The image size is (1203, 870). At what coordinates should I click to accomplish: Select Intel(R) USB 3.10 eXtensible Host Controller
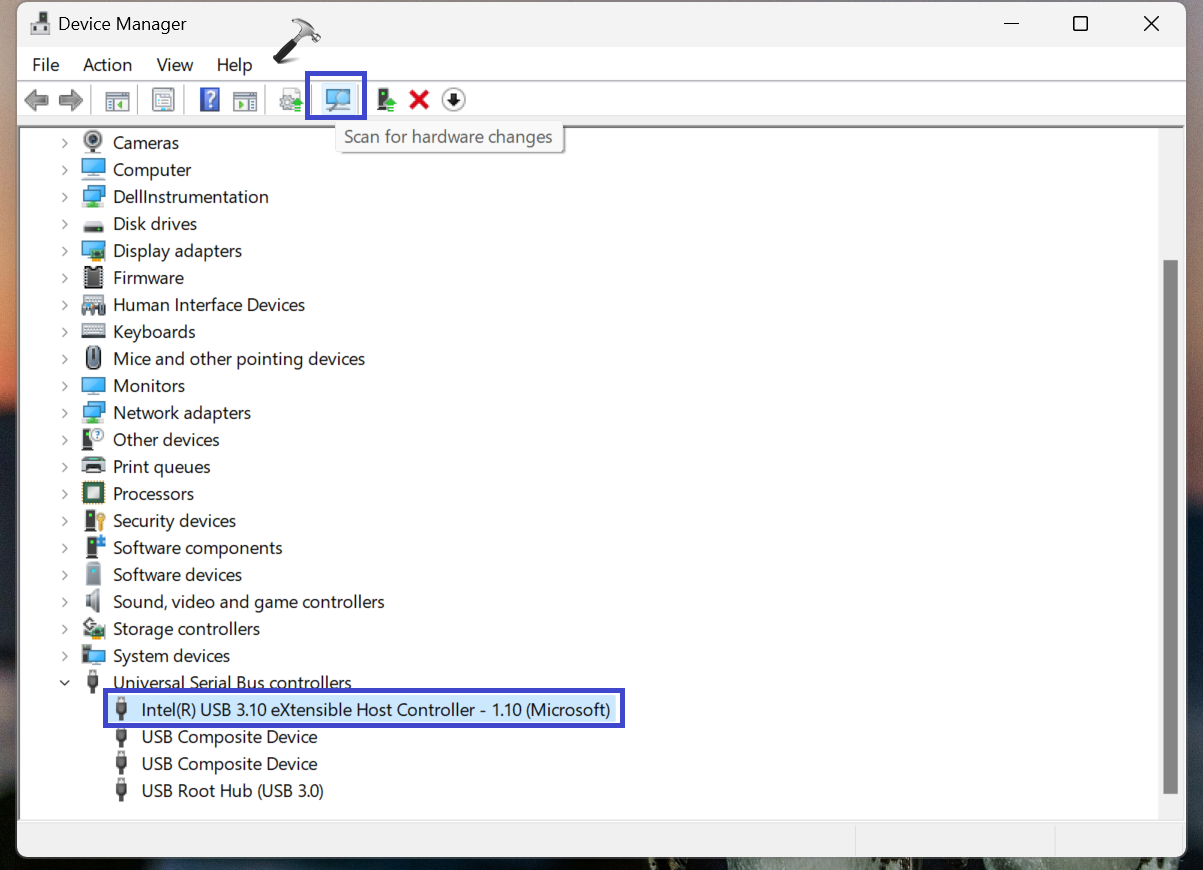(375, 710)
